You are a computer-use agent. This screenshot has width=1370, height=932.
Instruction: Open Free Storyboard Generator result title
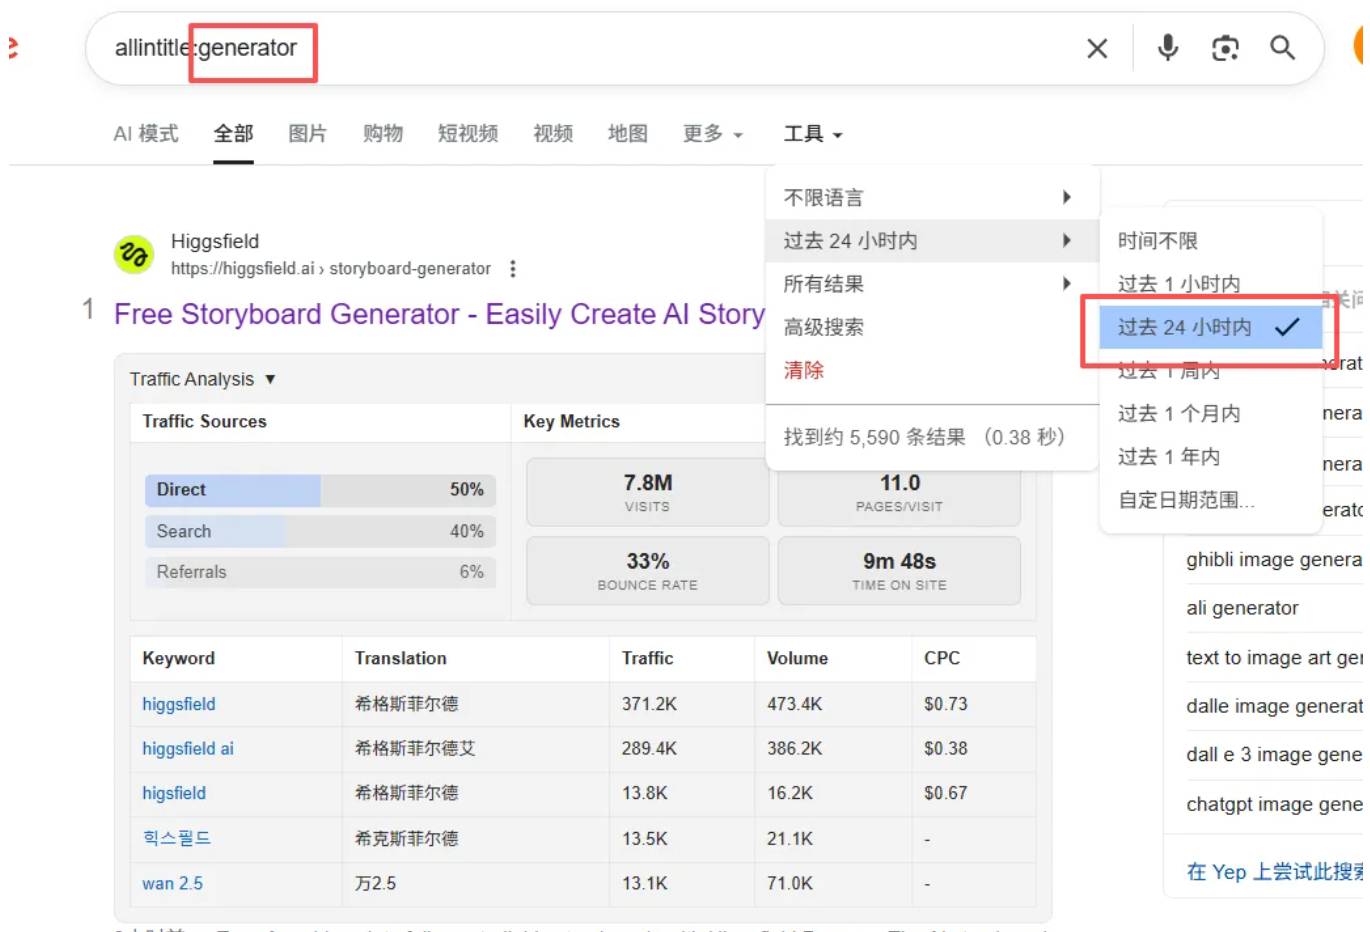439,314
